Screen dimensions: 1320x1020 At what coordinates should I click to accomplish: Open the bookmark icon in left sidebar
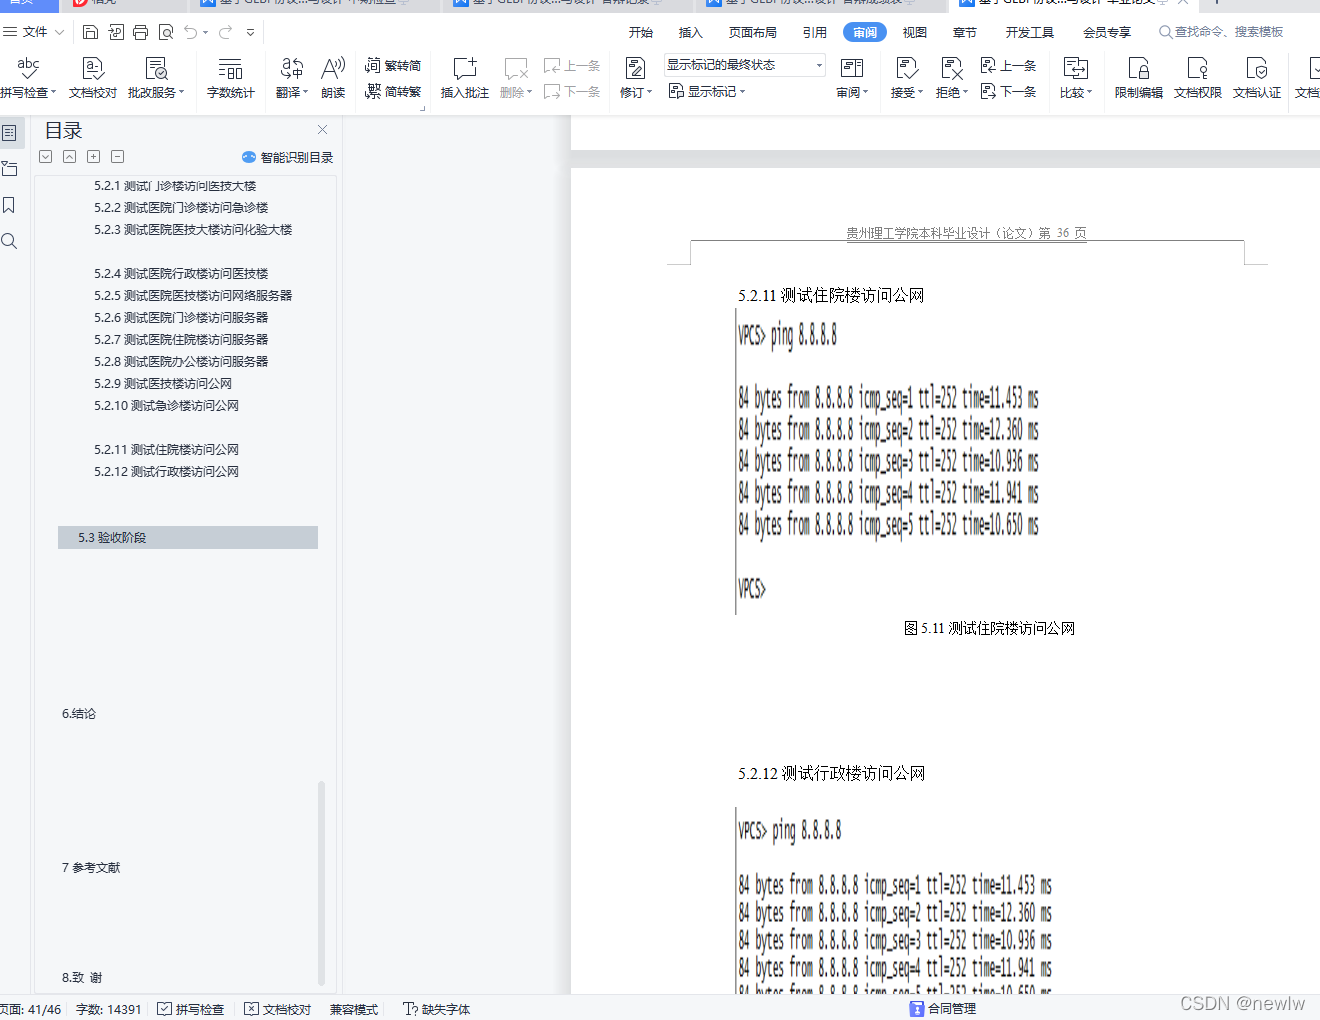tap(9, 205)
